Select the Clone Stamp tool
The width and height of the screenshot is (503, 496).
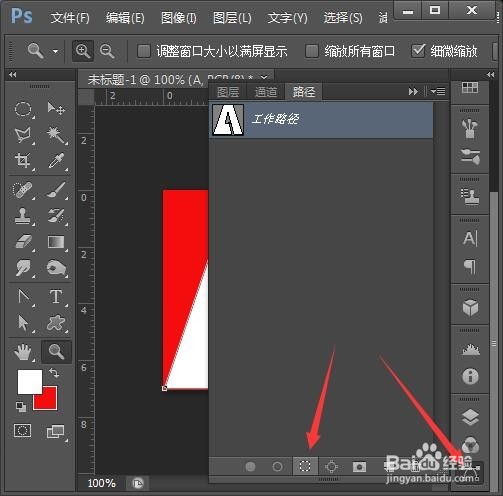click(x=23, y=216)
